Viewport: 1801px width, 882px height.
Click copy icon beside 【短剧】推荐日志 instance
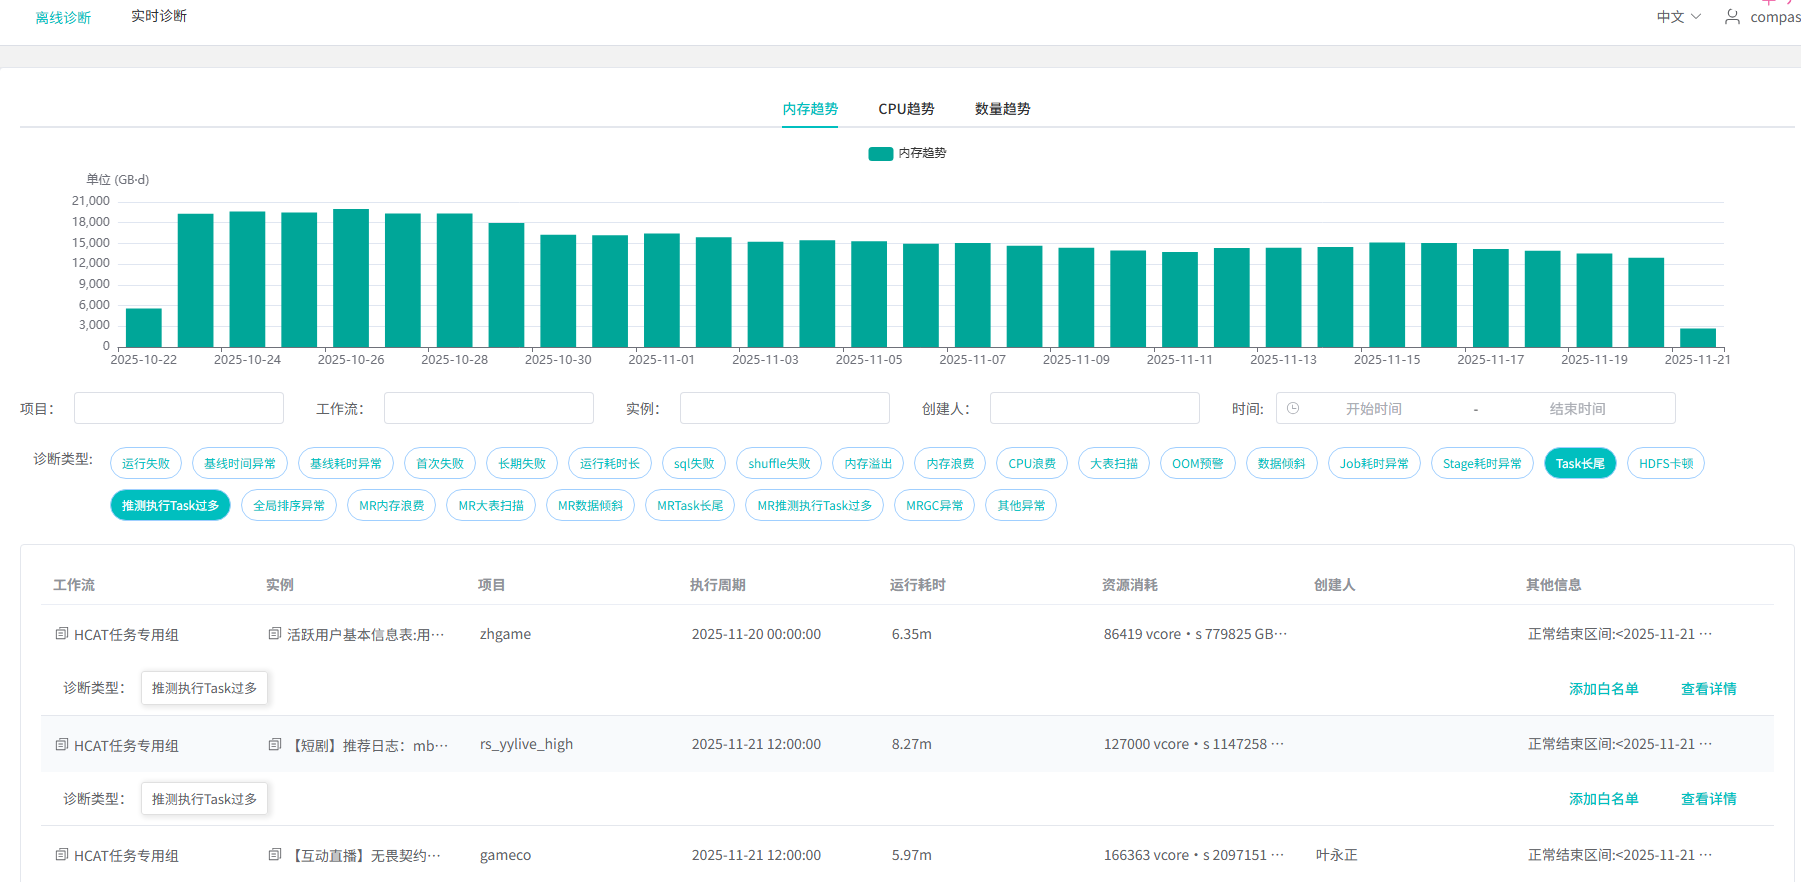275,744
